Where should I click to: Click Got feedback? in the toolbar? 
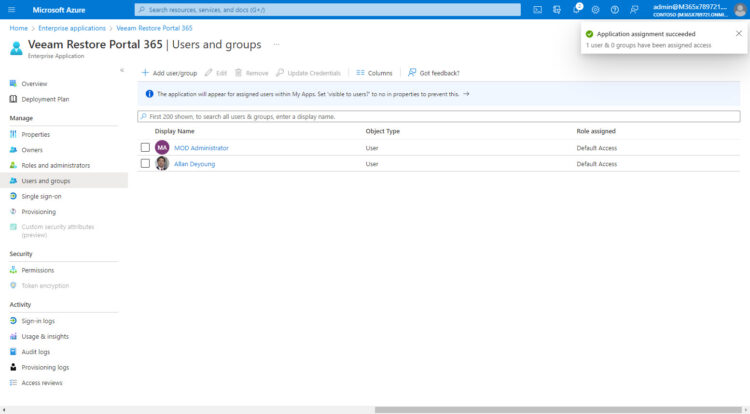click(x=433, y=73)
